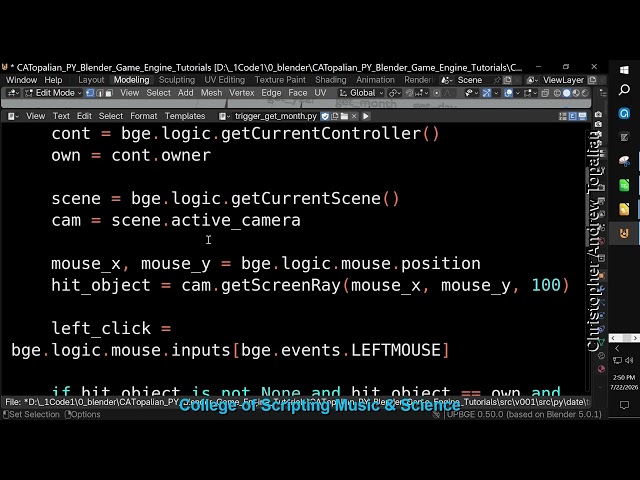Enable face select mode
This screenshot has height=480, width=640.
[109, 93]
